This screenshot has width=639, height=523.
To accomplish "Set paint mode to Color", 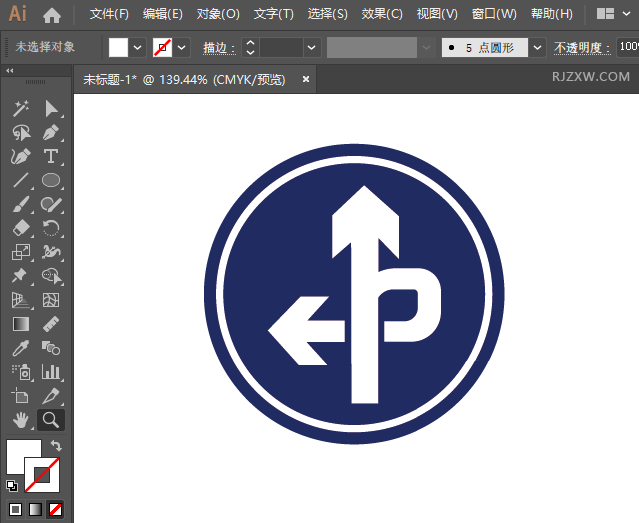I will (x=15, y=509).
